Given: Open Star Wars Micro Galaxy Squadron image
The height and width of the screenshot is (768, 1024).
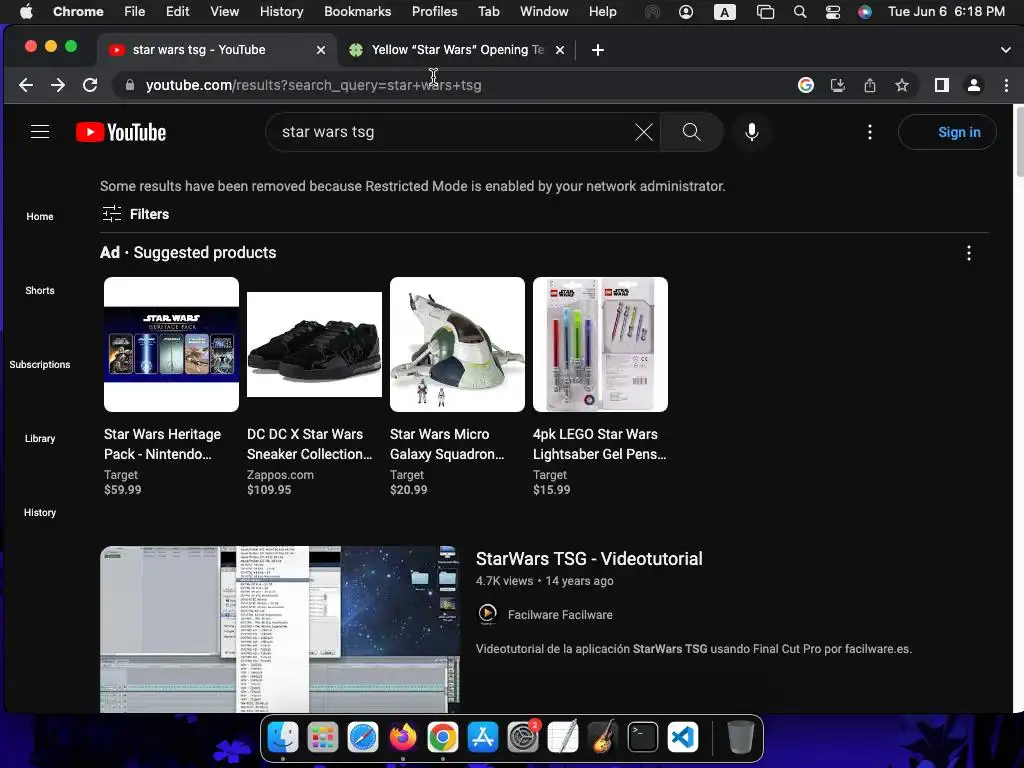Looking at the screenshot, I should pyautogui.click(x=457, y=344).
